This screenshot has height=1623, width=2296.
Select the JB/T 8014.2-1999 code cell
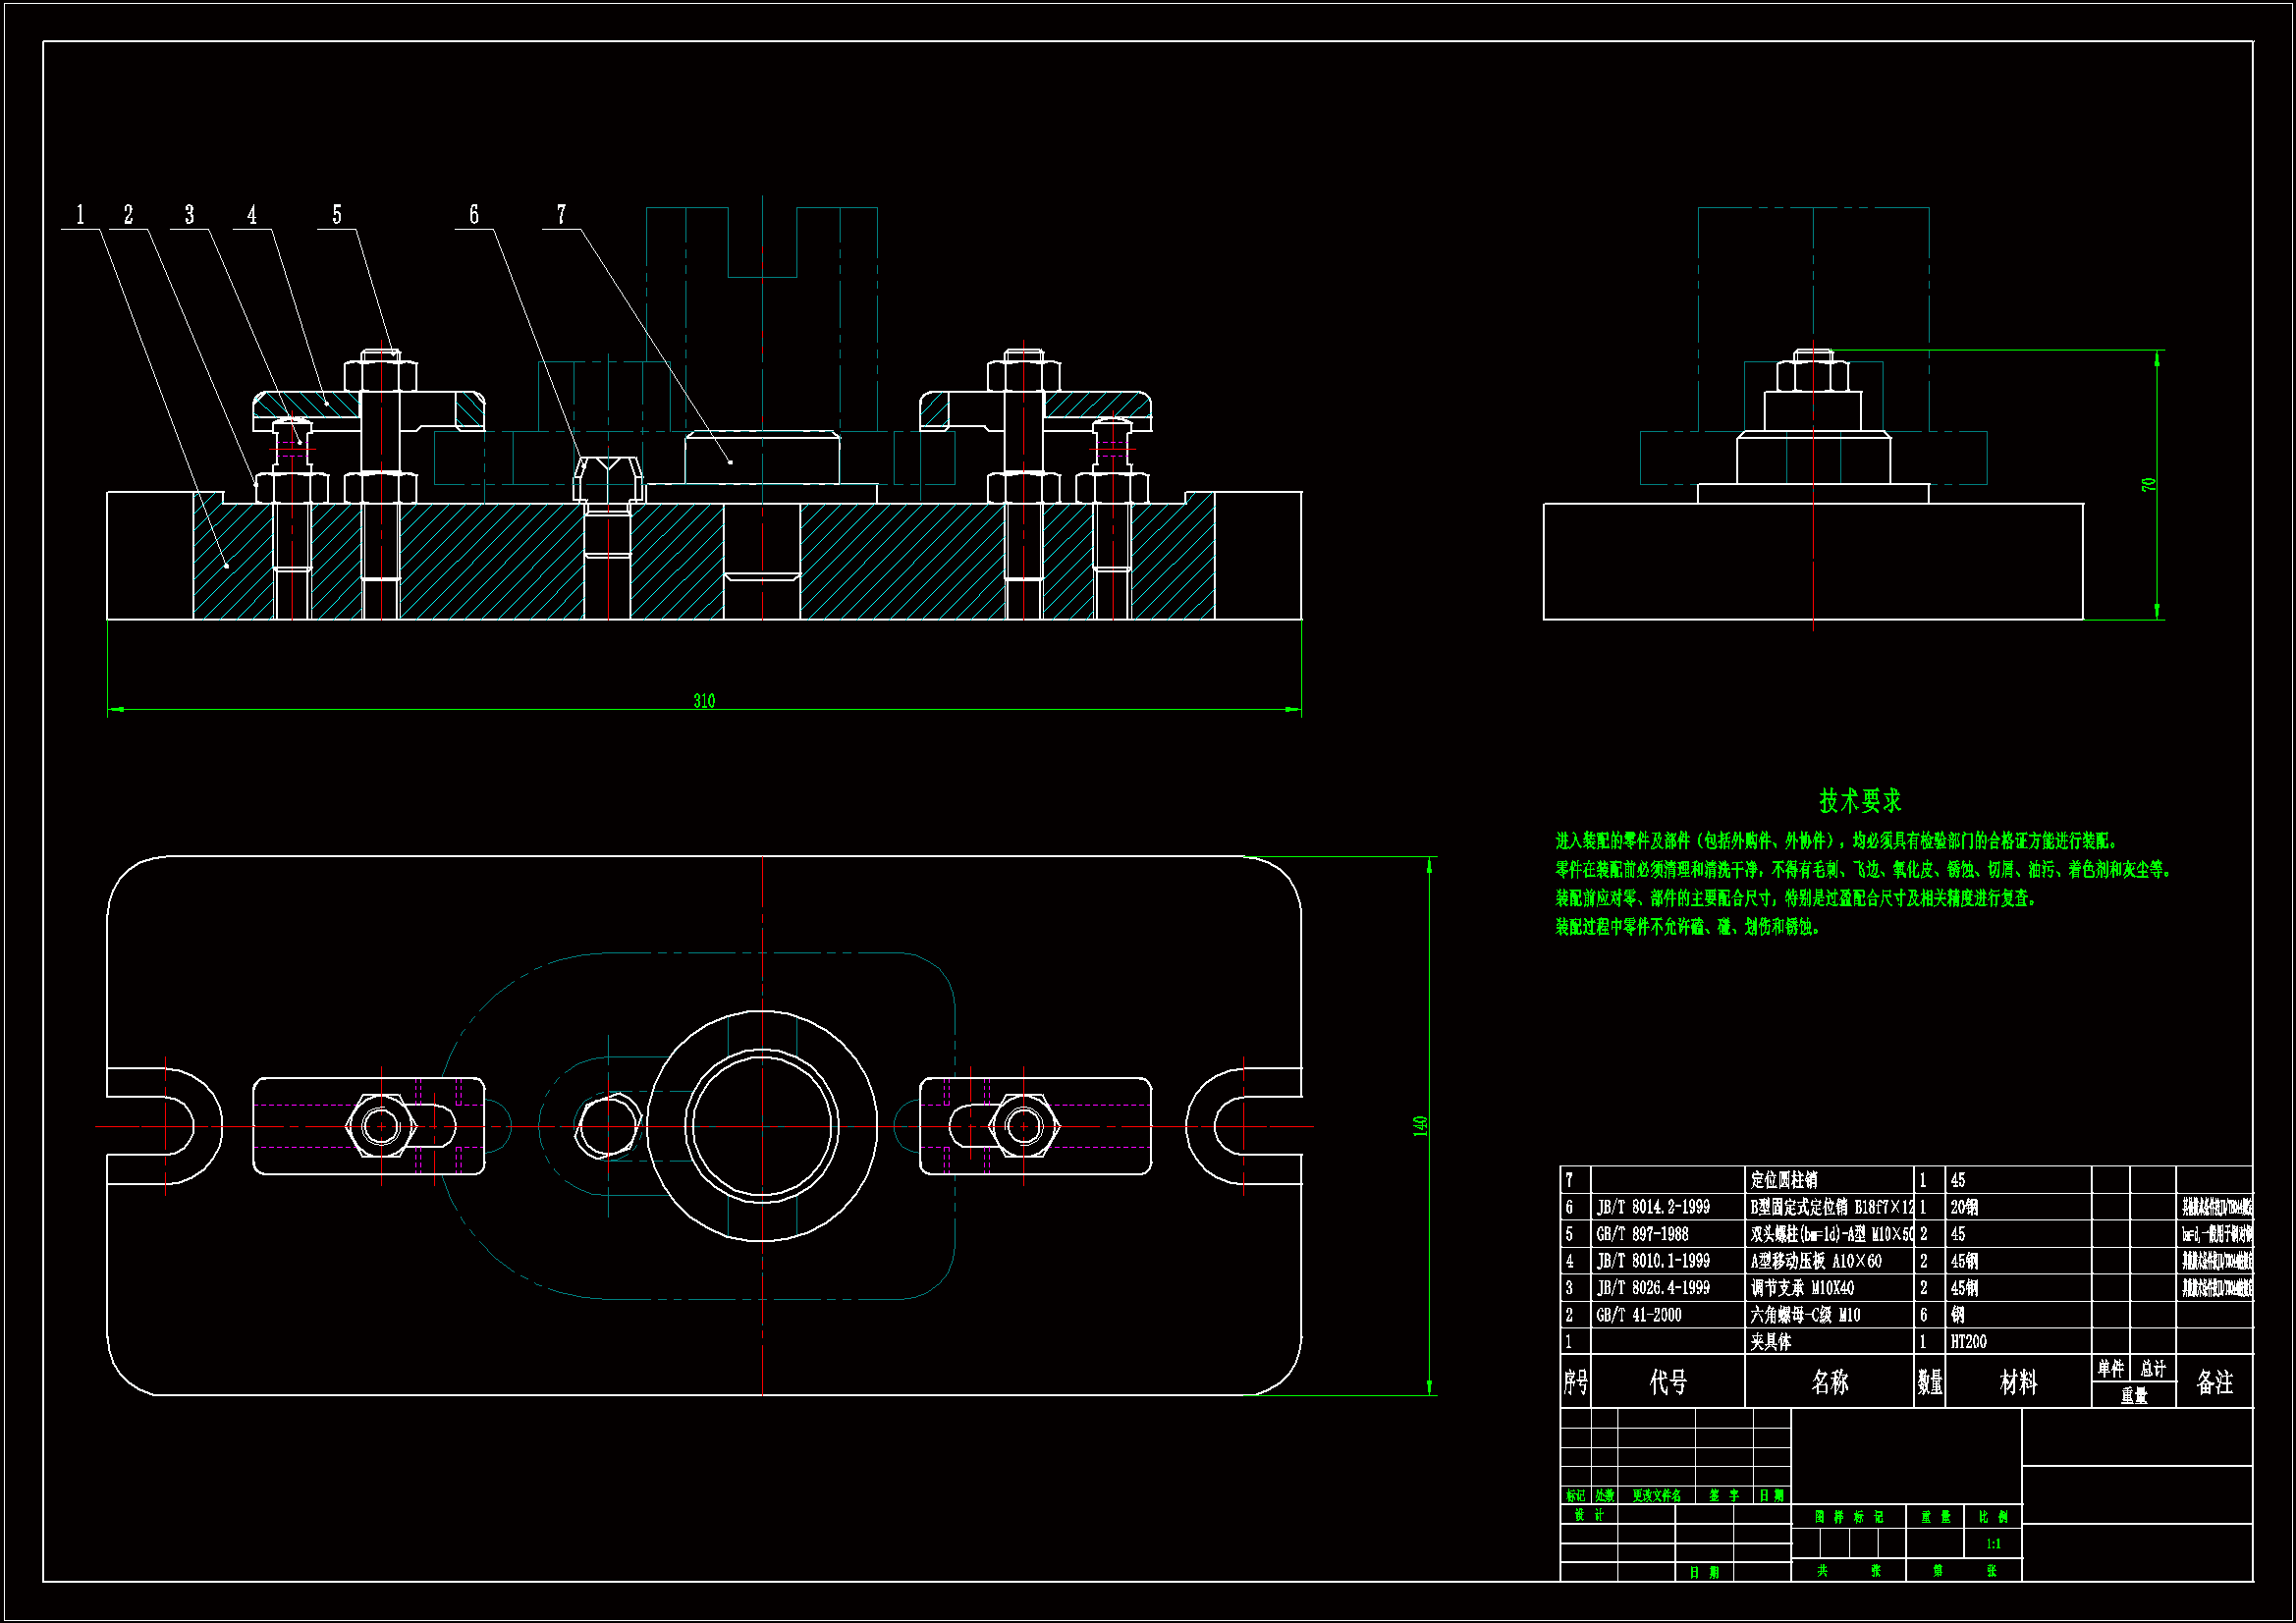coord(1653,1207)
